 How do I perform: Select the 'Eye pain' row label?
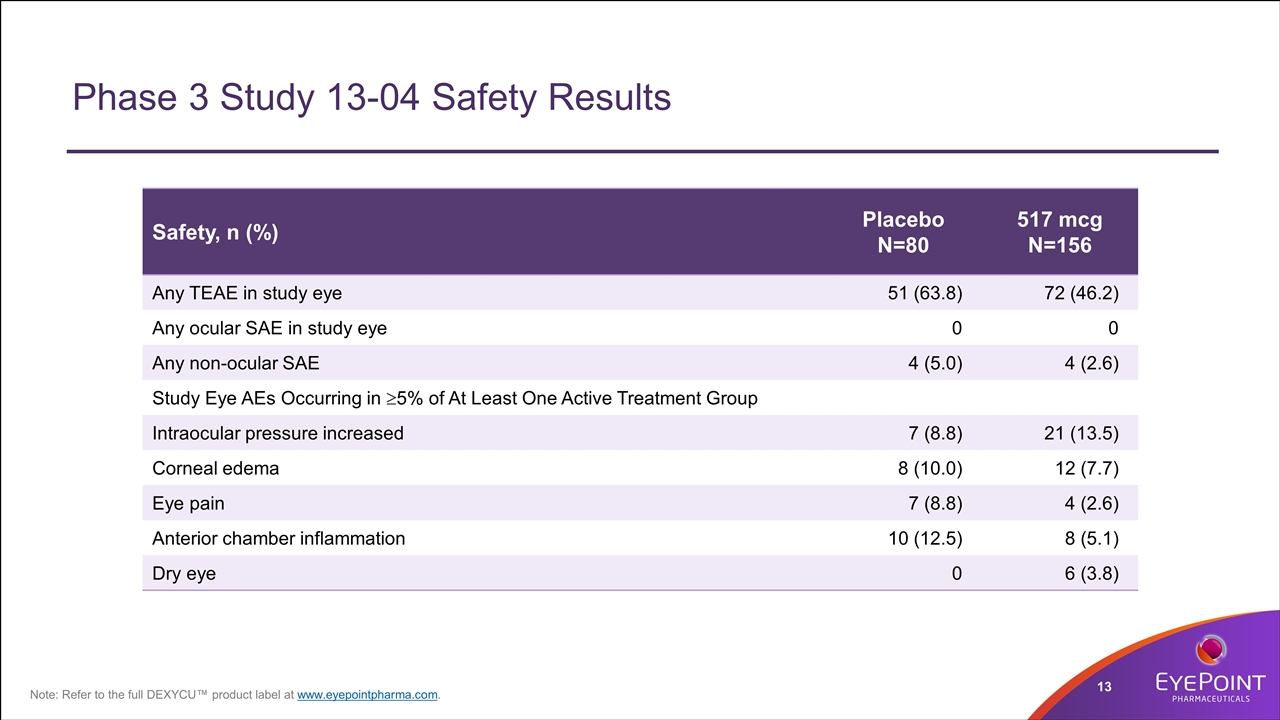(187, 503)
